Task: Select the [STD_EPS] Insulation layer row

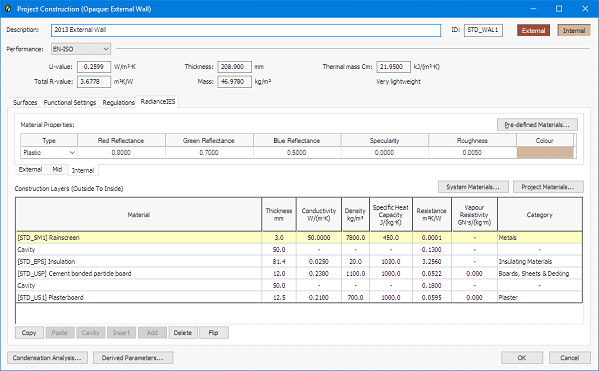Action: [x=299, y=262]
